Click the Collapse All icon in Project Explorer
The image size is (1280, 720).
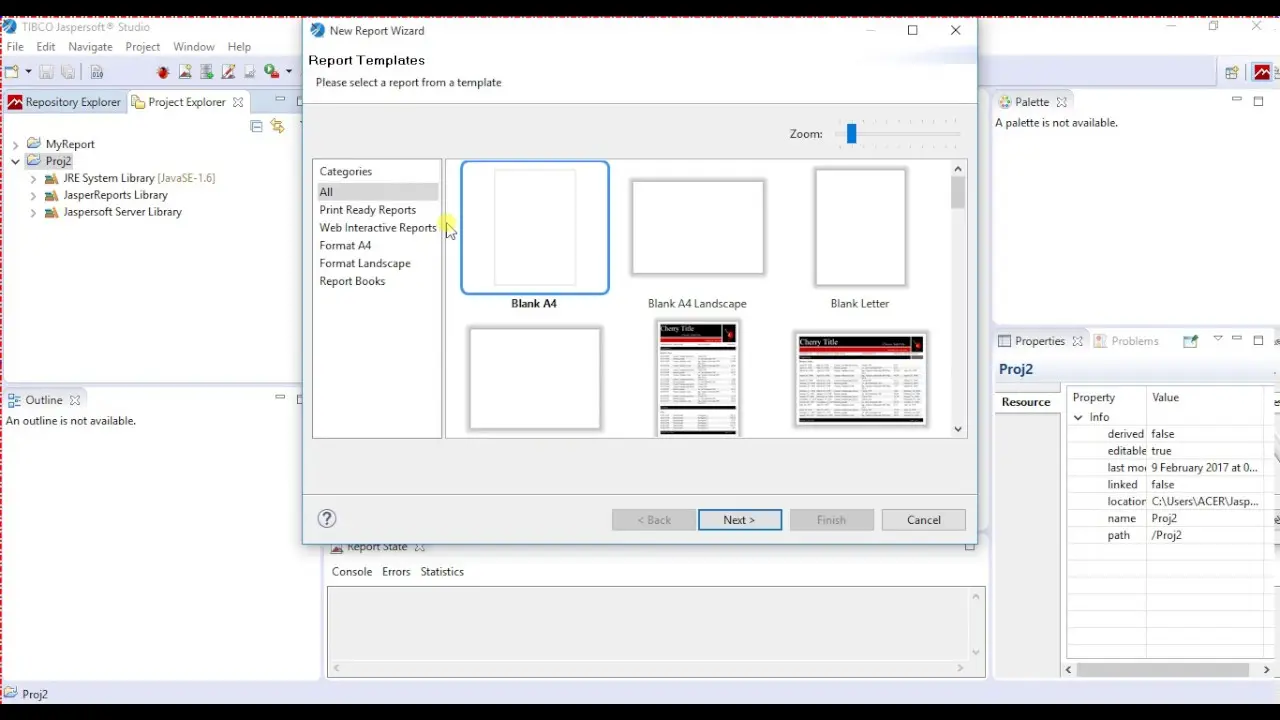click(x=257, y=126)
